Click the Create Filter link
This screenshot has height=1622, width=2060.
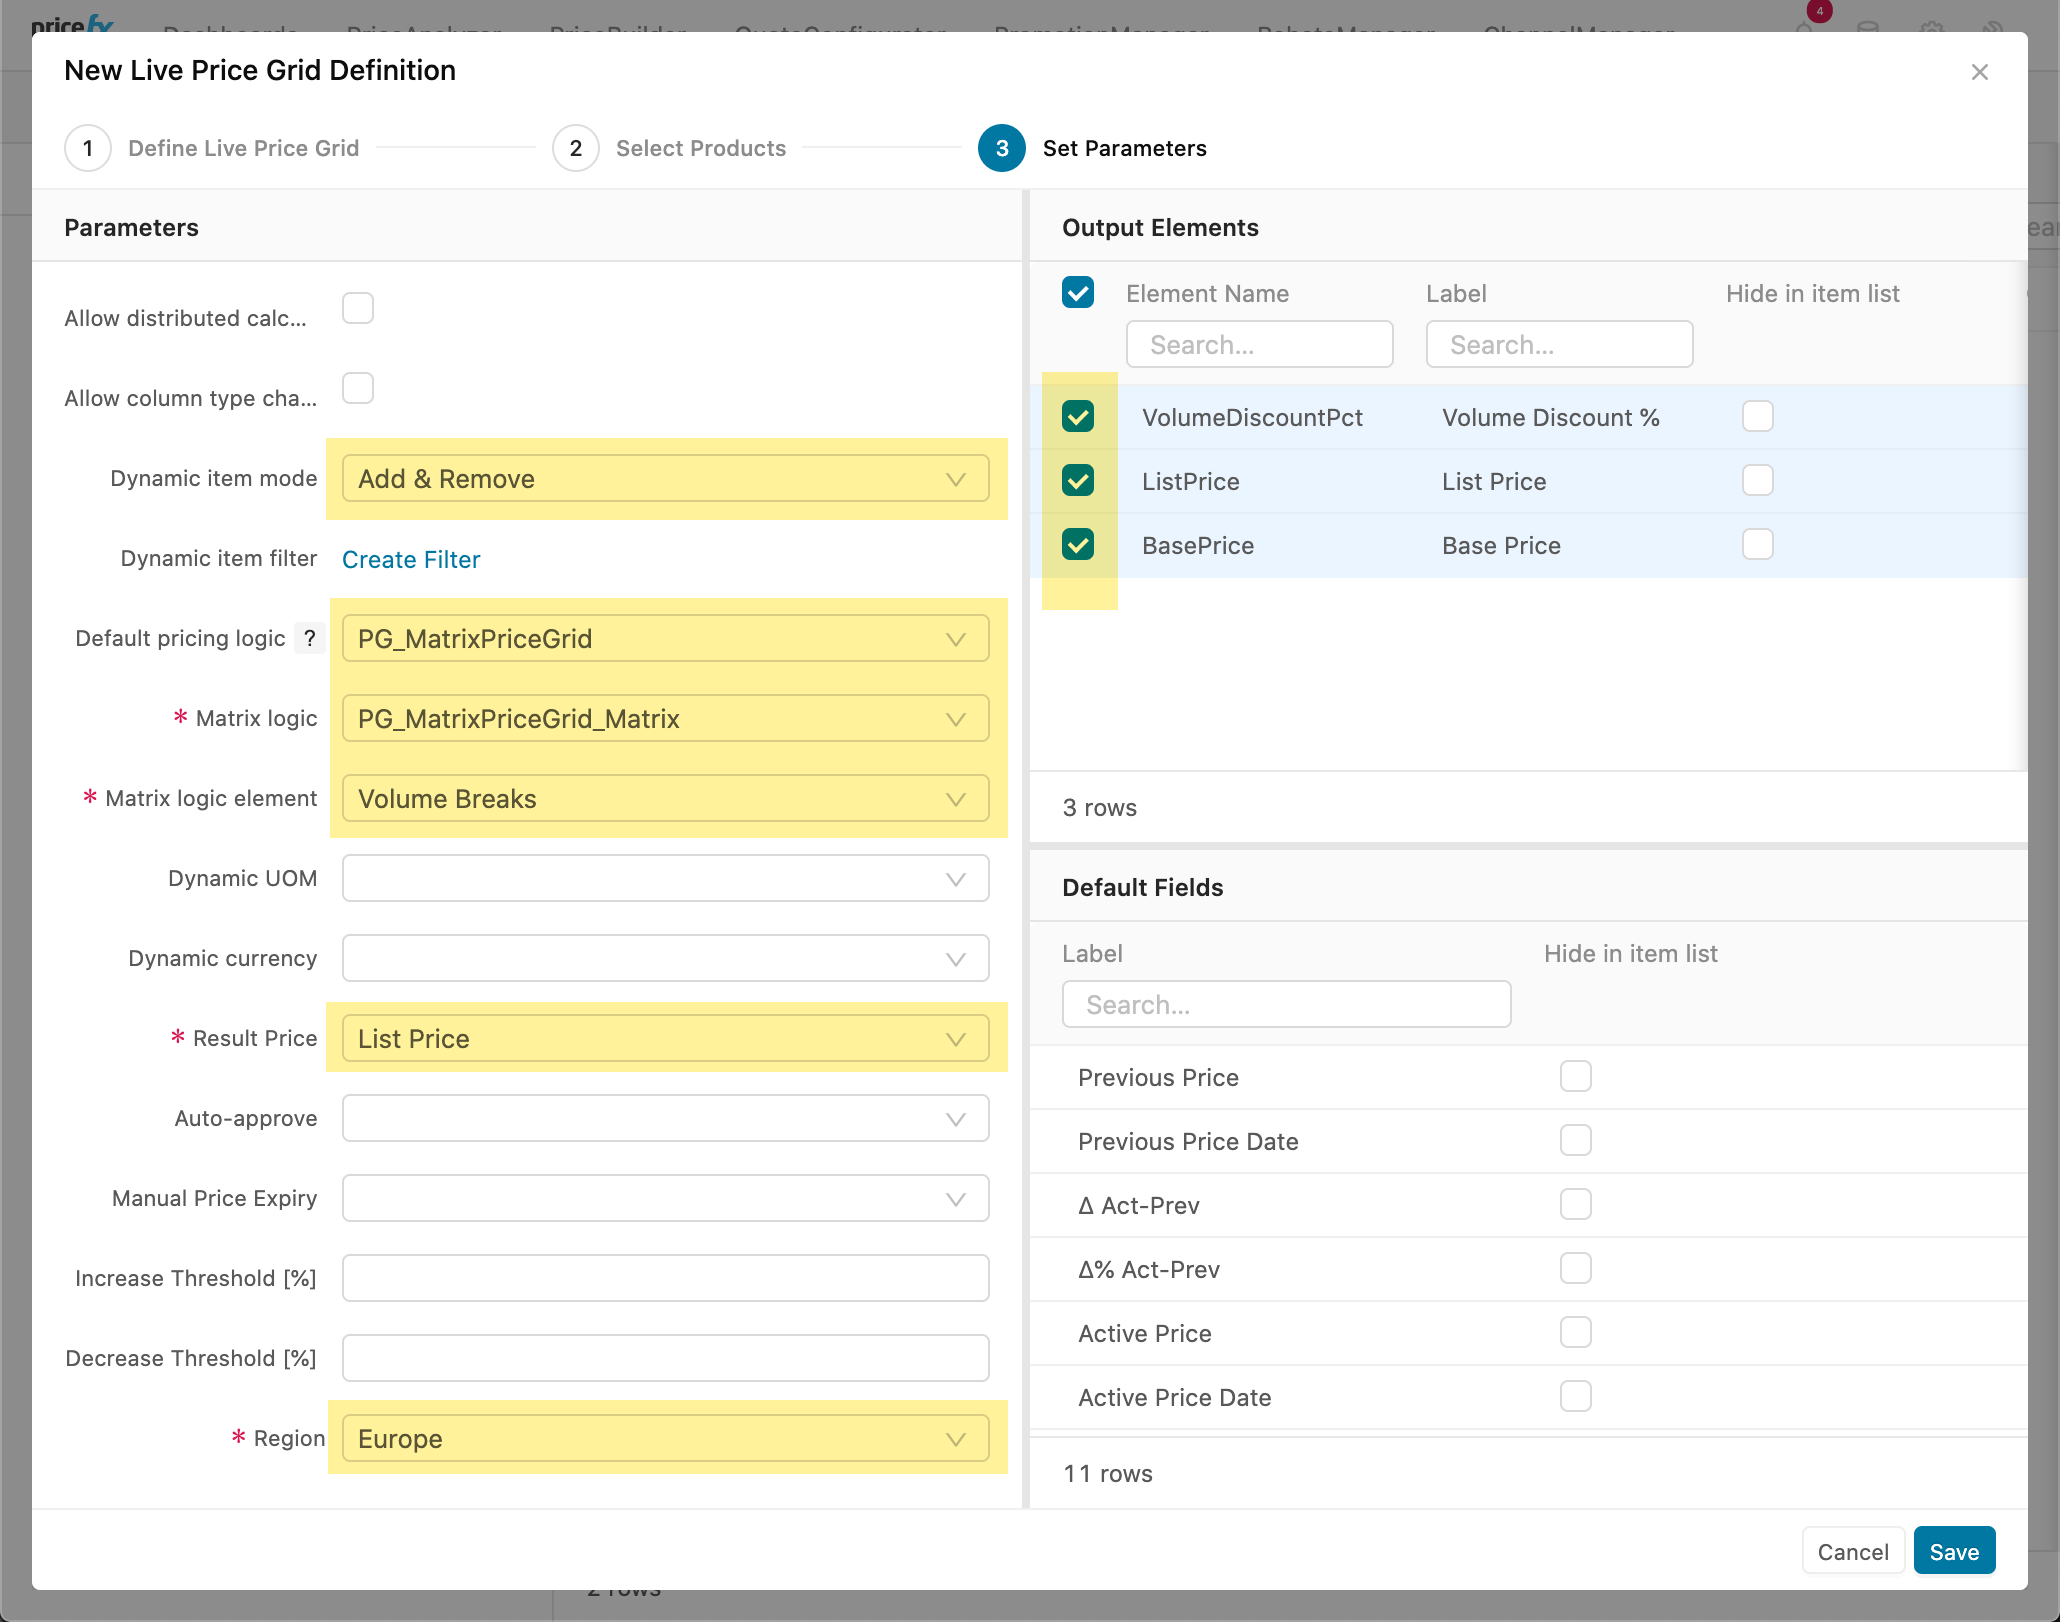click(411, 559)
